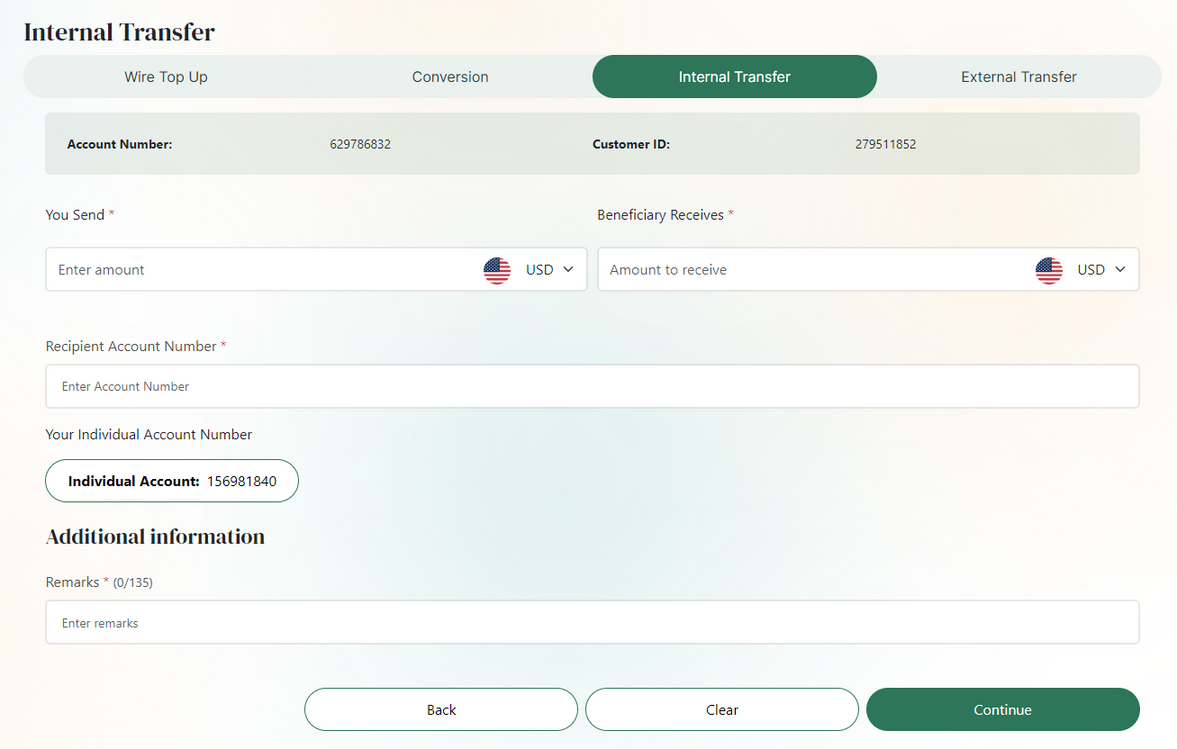Image resolution: width=1177 pixels, height=749 pixels.
Task: Click the Amount to receive field
Action: (x=810, y=270)
